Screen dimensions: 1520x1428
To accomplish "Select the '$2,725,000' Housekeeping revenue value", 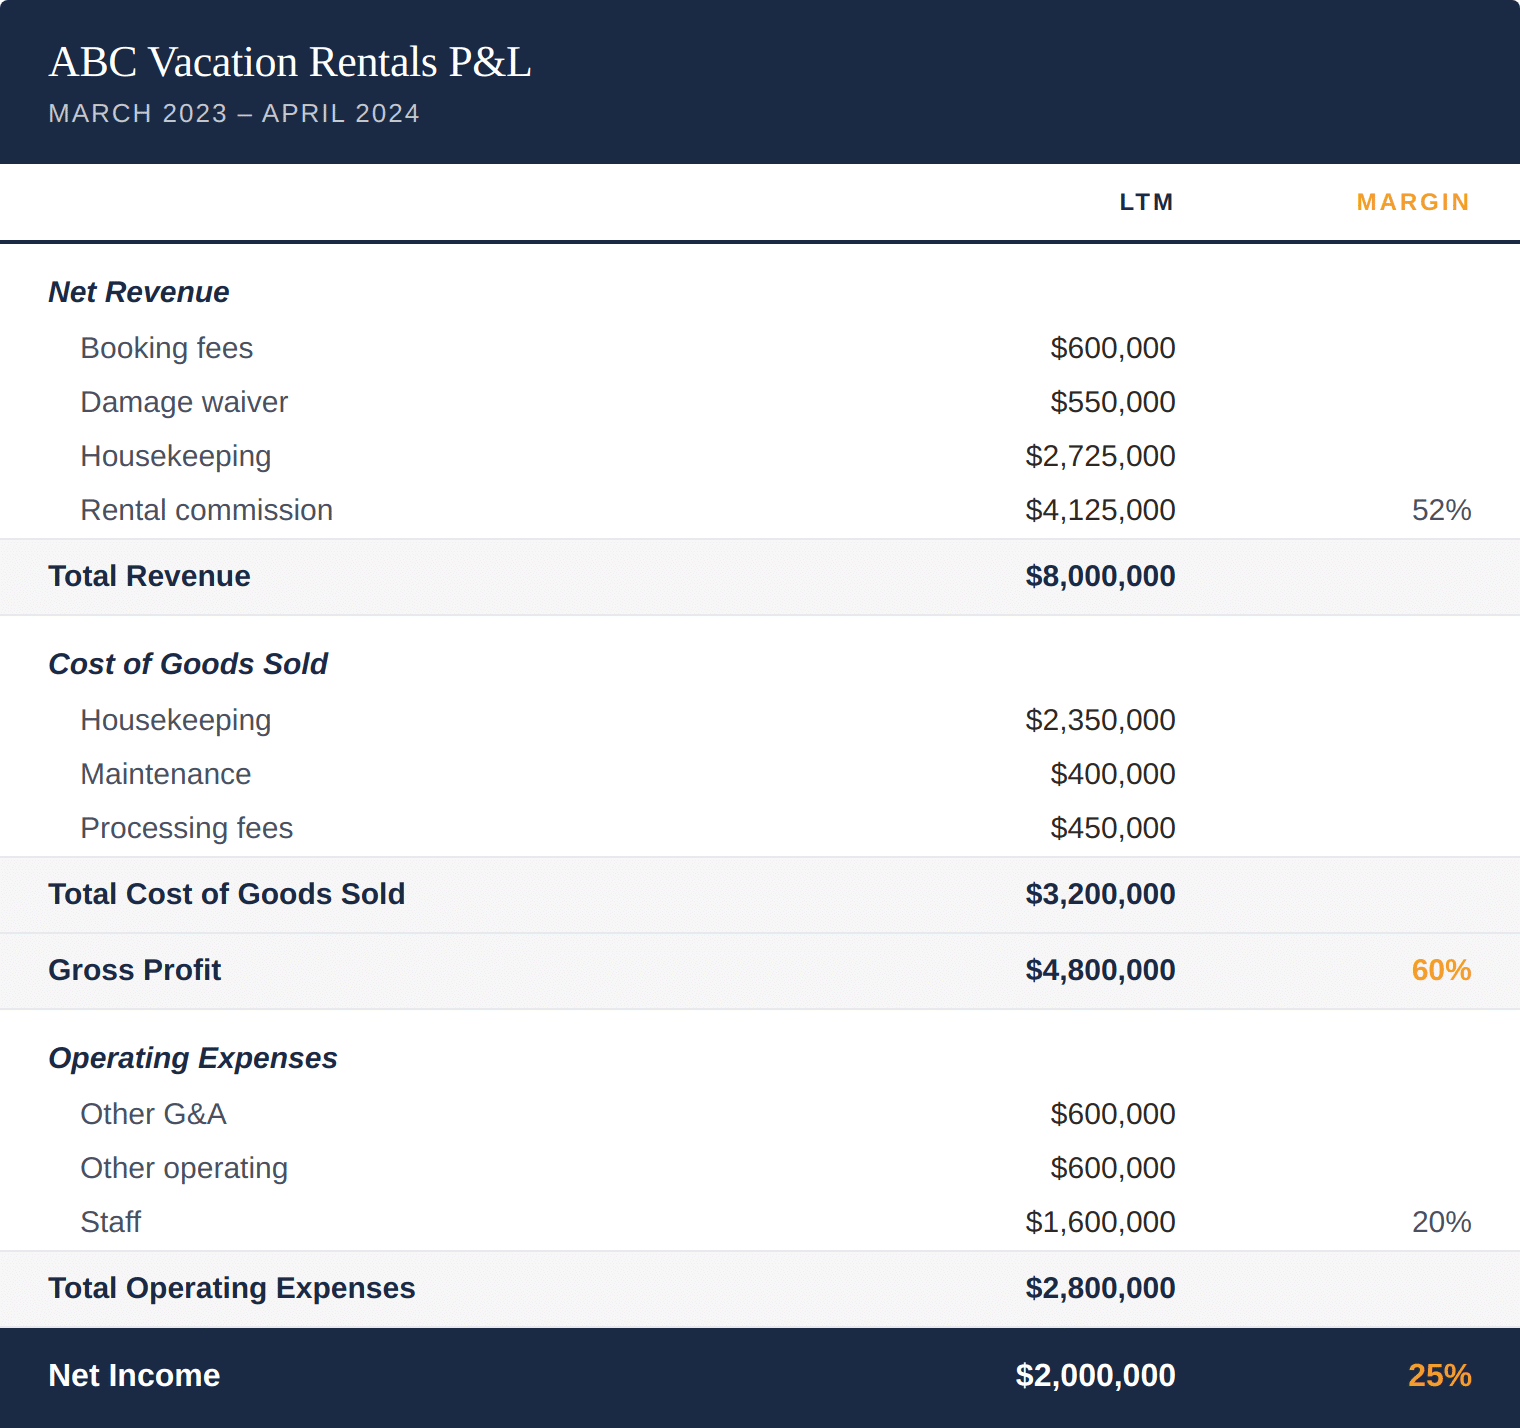I will coord(1100,456).
